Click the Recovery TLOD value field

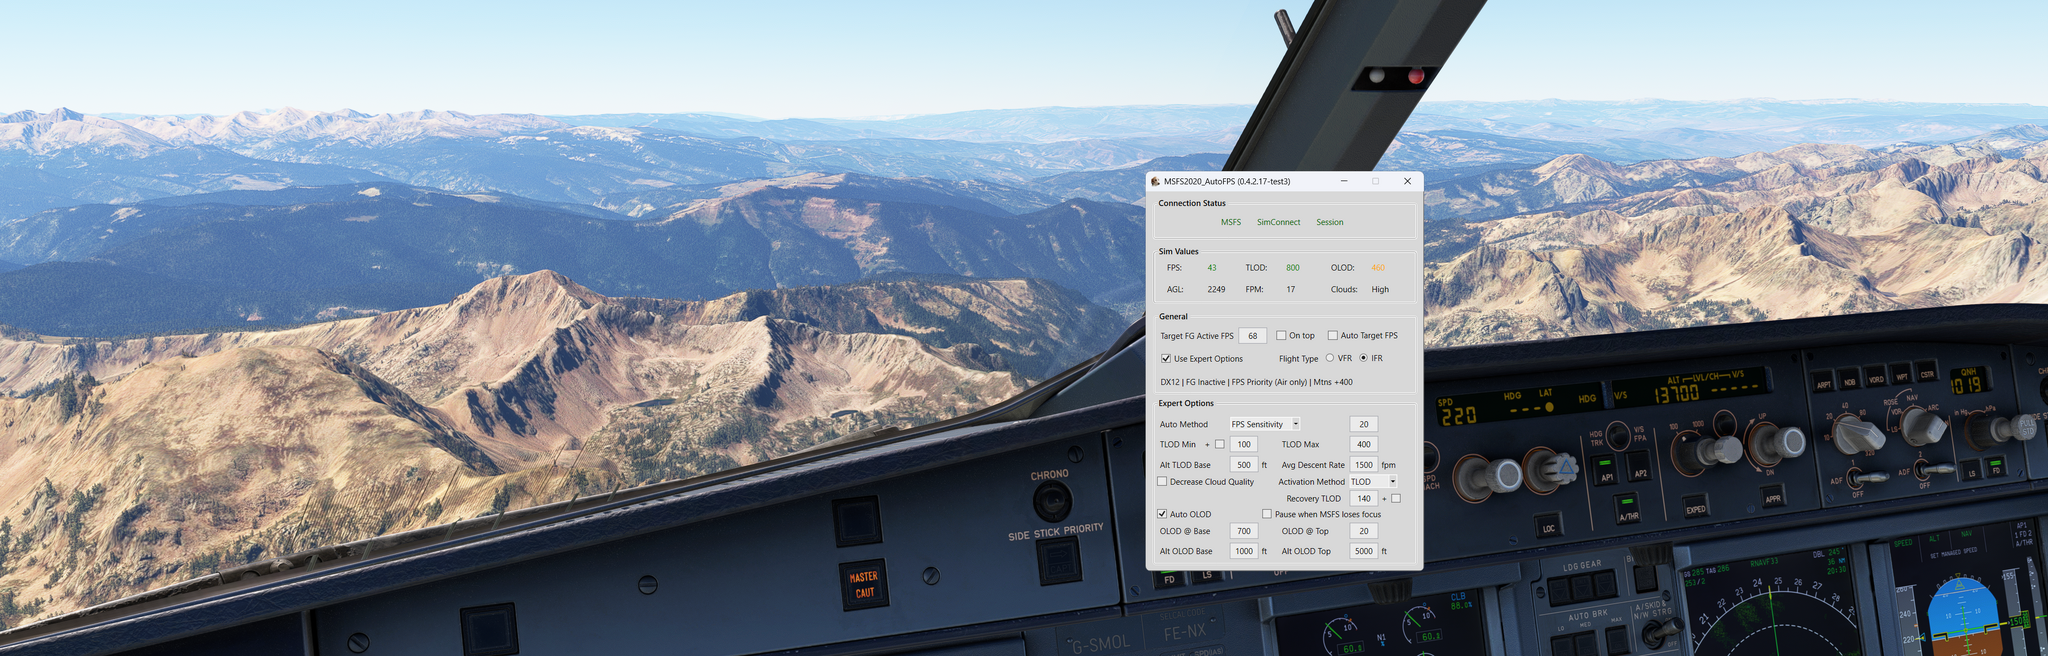[x=1364, y=498]
